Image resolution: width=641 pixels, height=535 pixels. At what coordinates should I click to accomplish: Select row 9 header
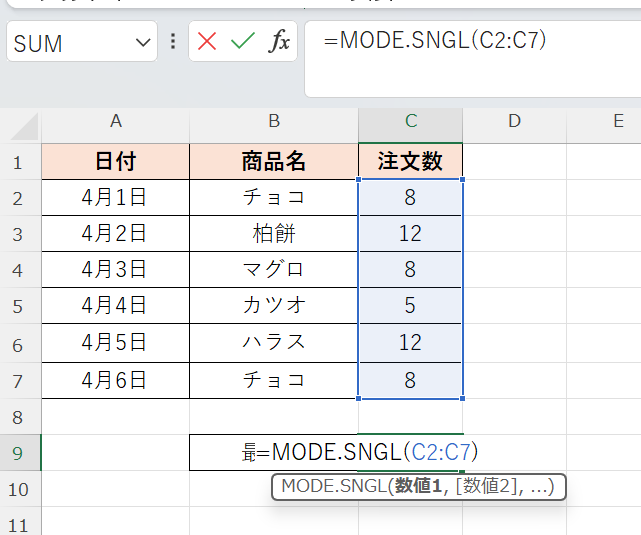pos(19,452)
